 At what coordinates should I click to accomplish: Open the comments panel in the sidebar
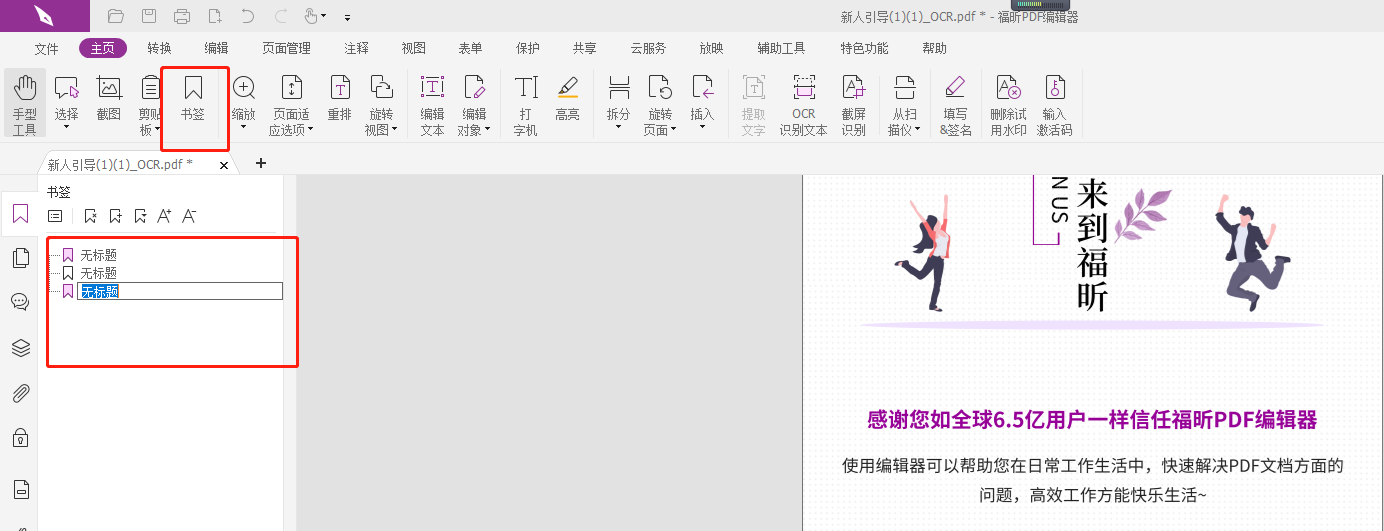(x=20, y=302)
